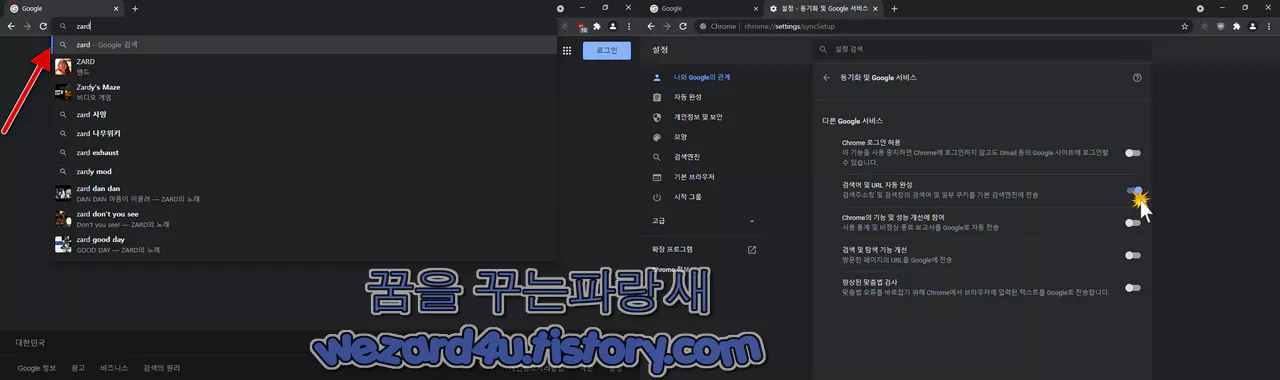This screenshot has width=1280, height=380.
Task: Select 'zard dan dan' song suggestion
Action: click(303, 193)
